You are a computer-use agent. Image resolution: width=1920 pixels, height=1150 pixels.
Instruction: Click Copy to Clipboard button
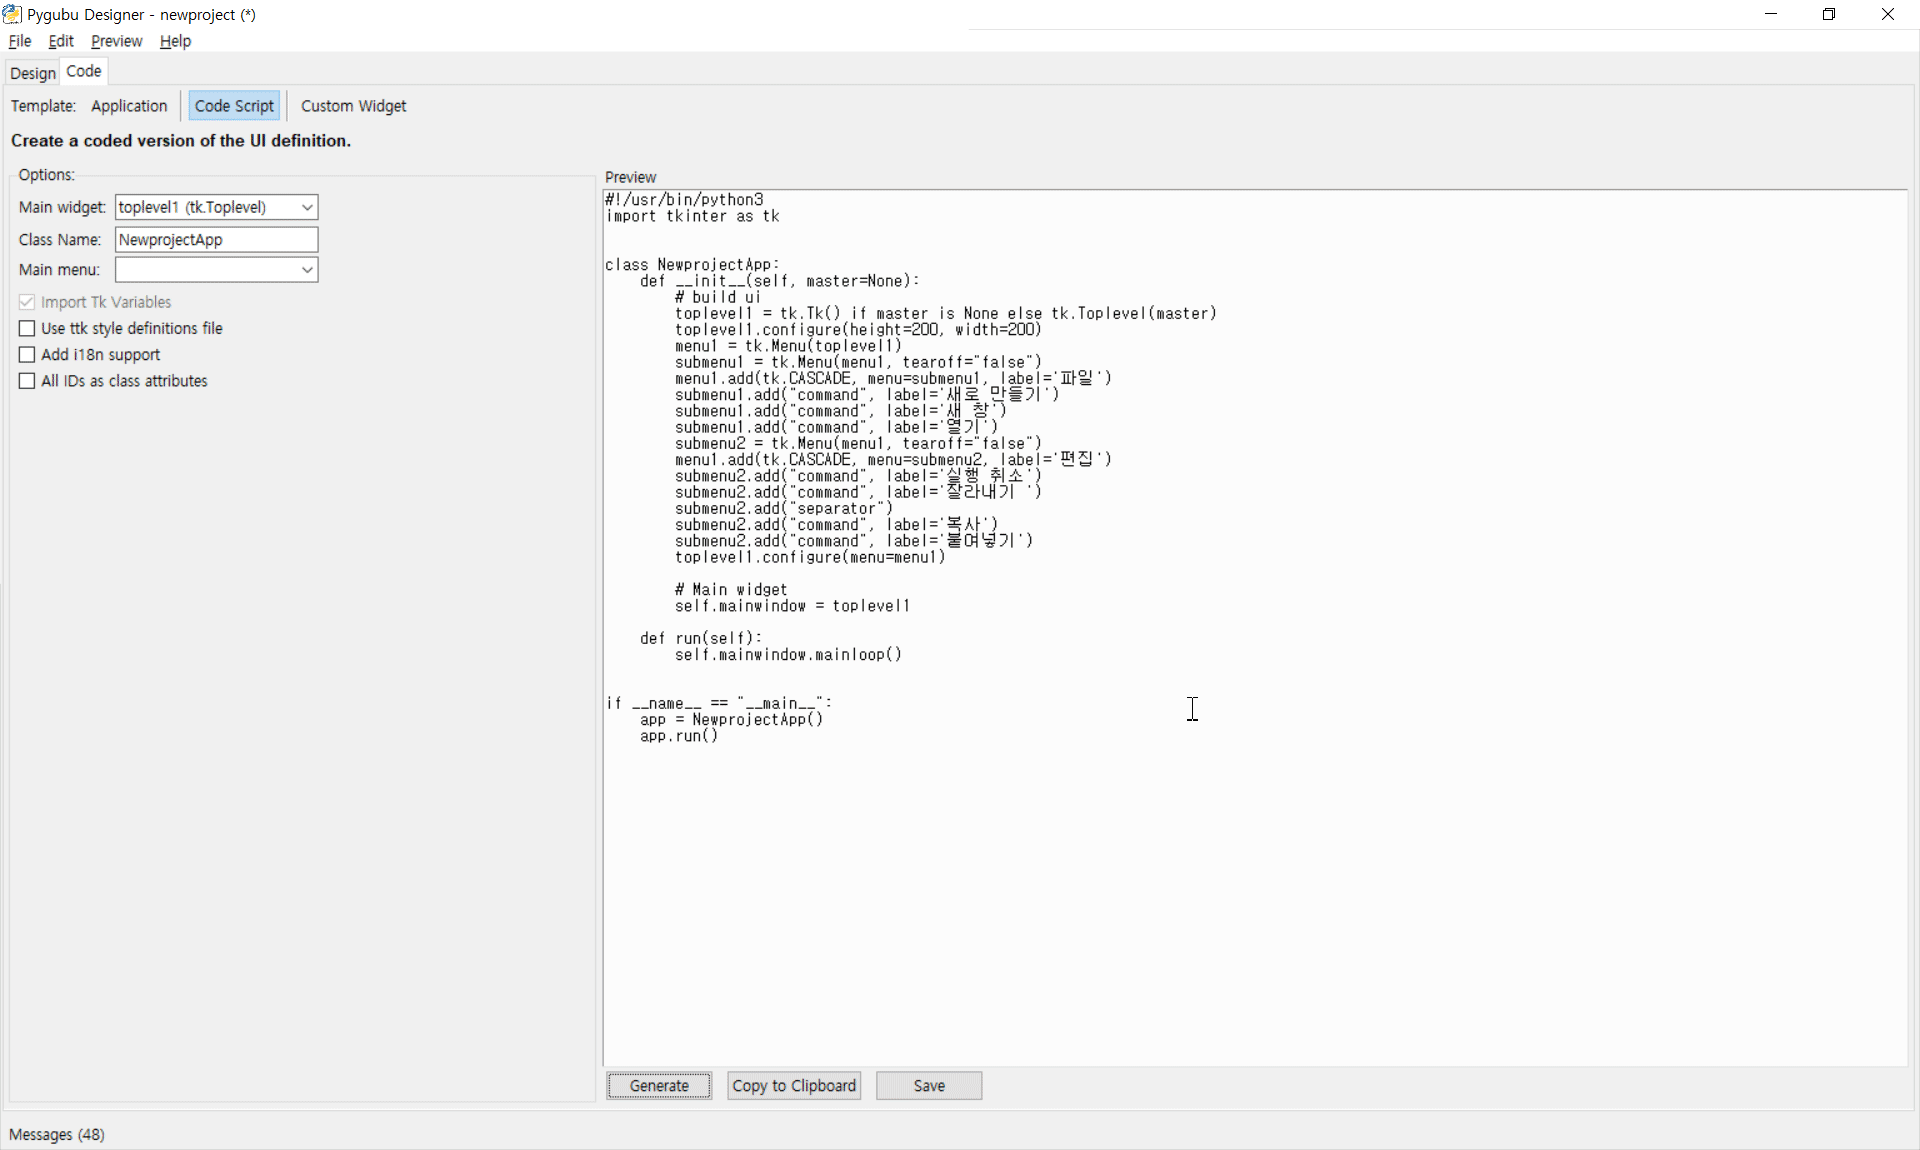point(794,1086)
